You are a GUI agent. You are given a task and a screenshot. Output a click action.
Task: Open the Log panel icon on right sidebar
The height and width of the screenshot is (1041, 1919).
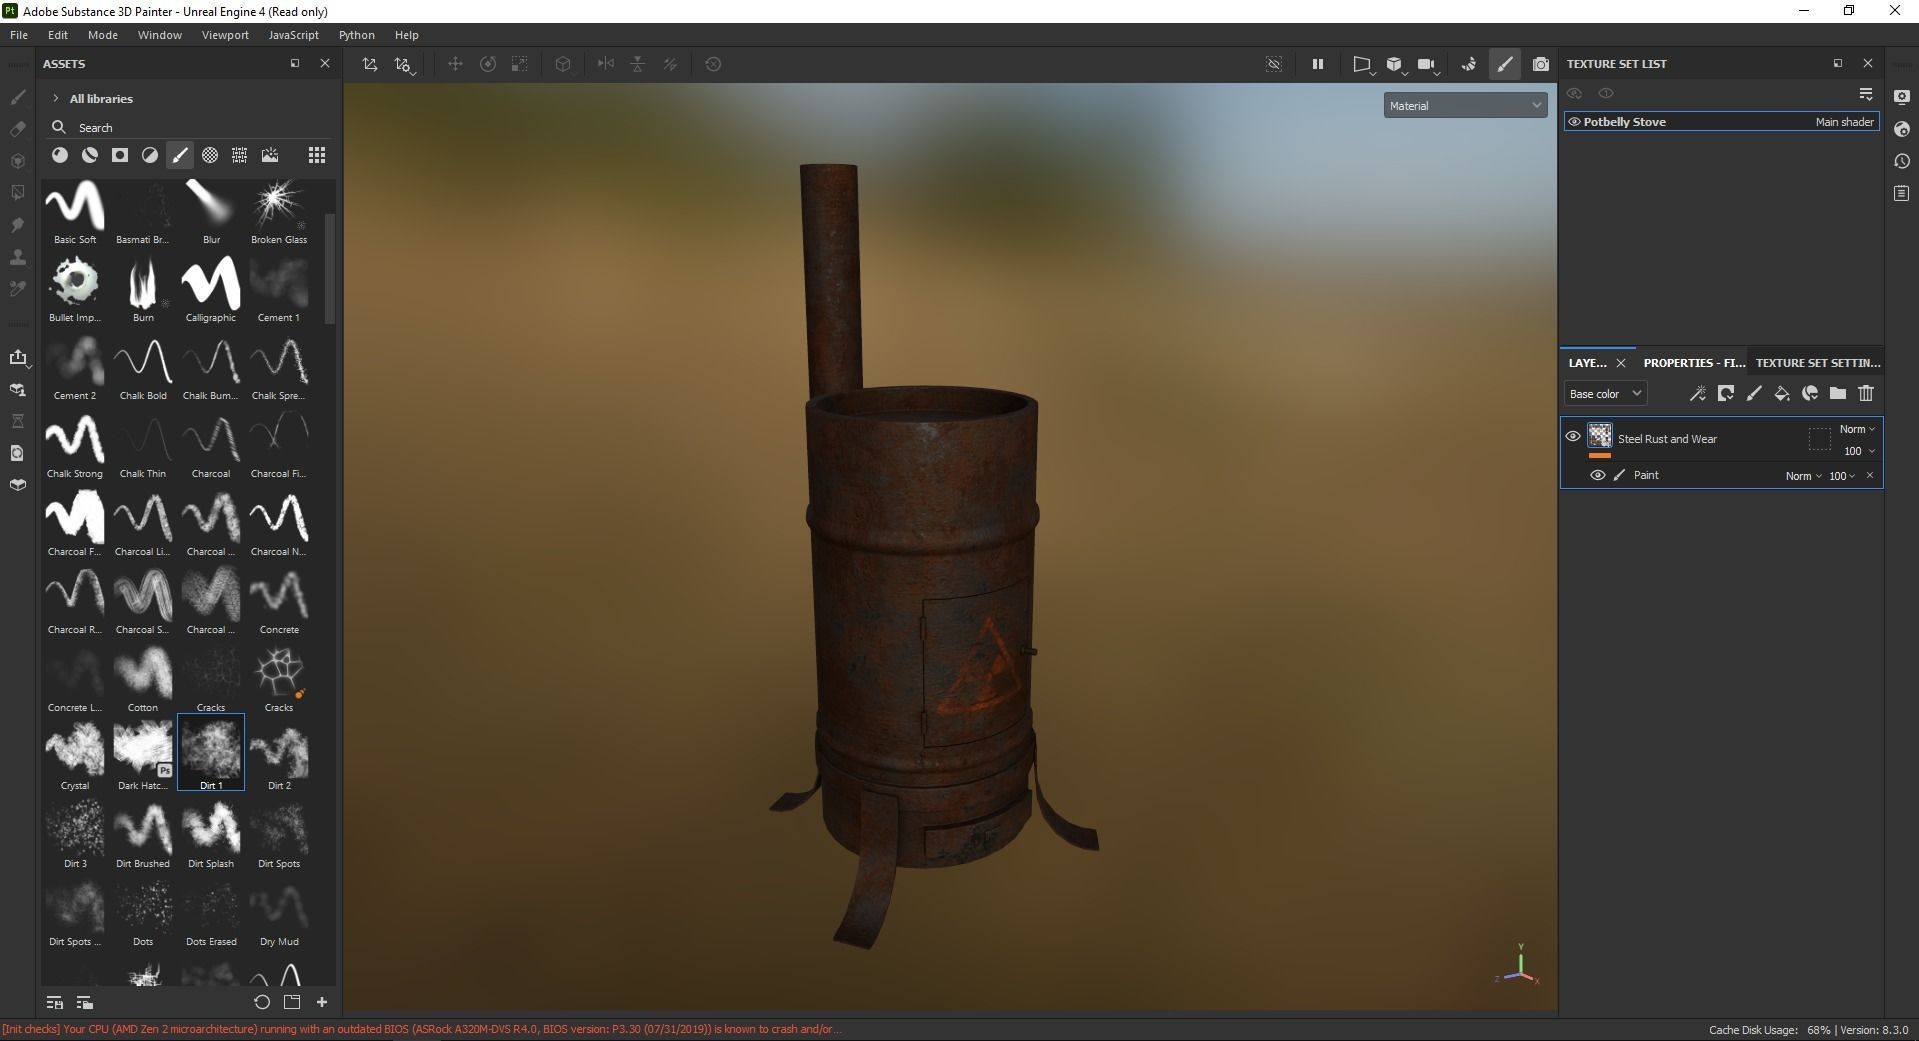pos(1901,193)
